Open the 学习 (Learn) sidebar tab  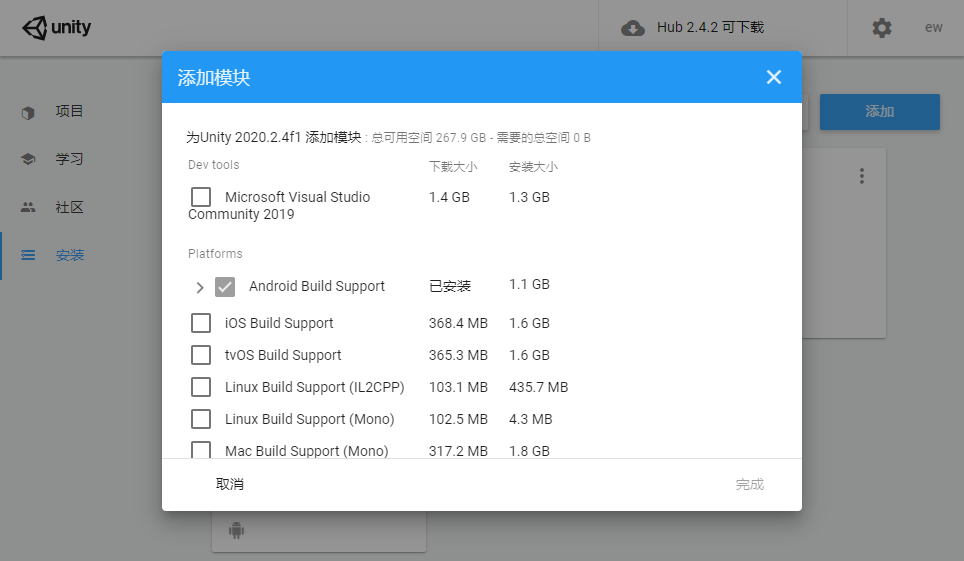tap(69, 159)
